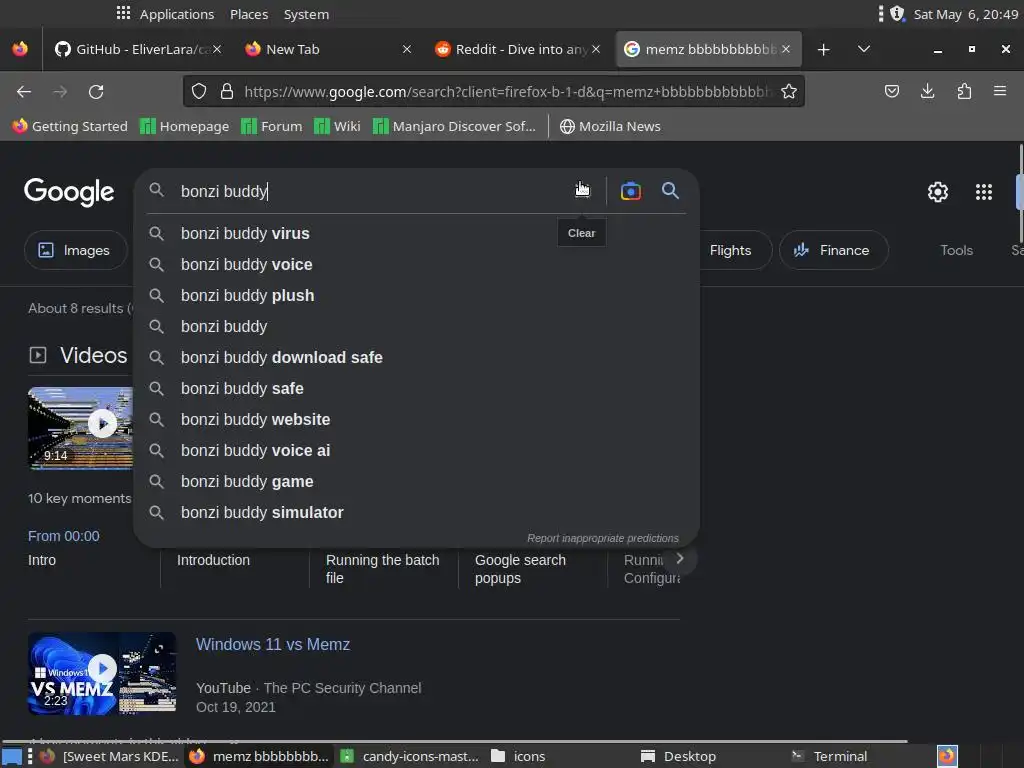
Task: Select suggestion bonzi buddy website
Action: [x=416, y=419]
